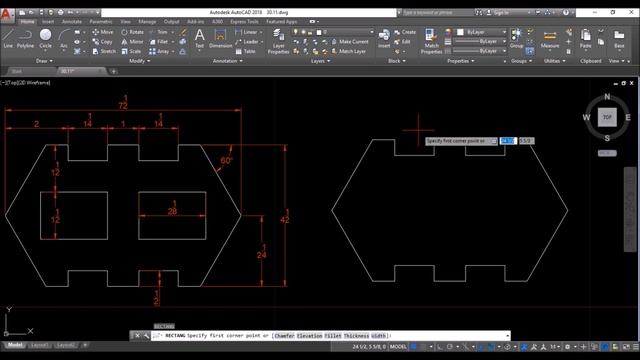Click the TOP face of ViewCube
640x360 pixels.
pos(607,117)
